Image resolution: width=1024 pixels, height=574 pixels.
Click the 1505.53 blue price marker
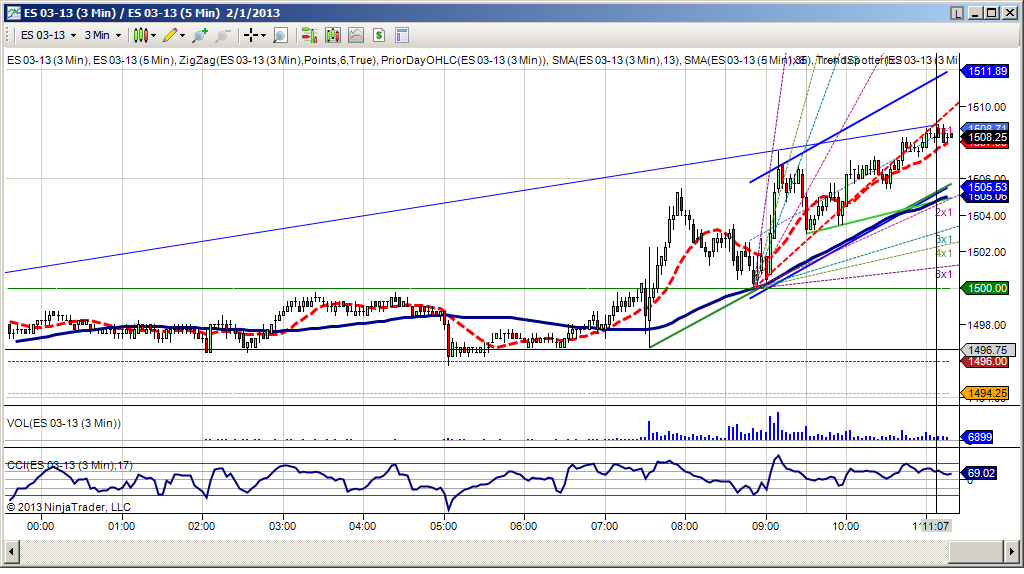[986, 187]
